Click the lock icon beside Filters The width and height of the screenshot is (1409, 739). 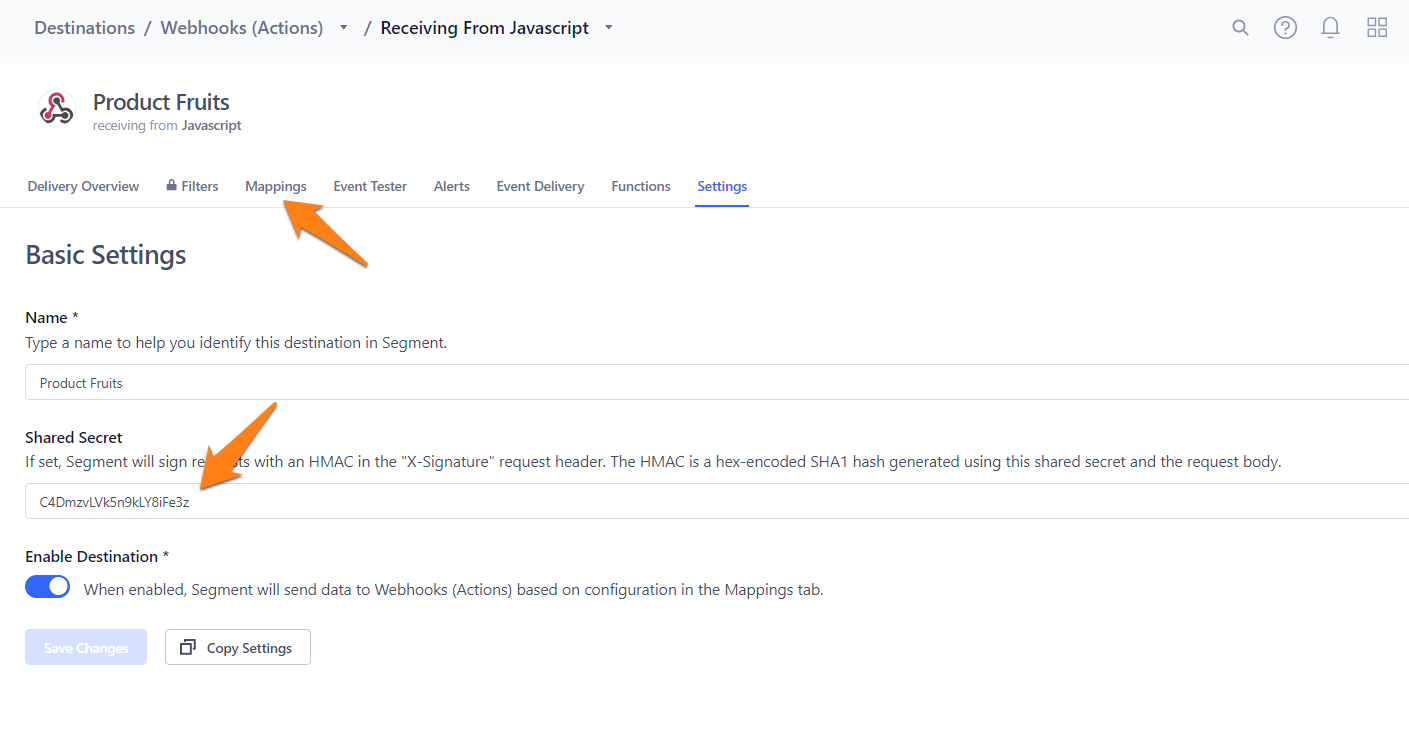[169, 185]
